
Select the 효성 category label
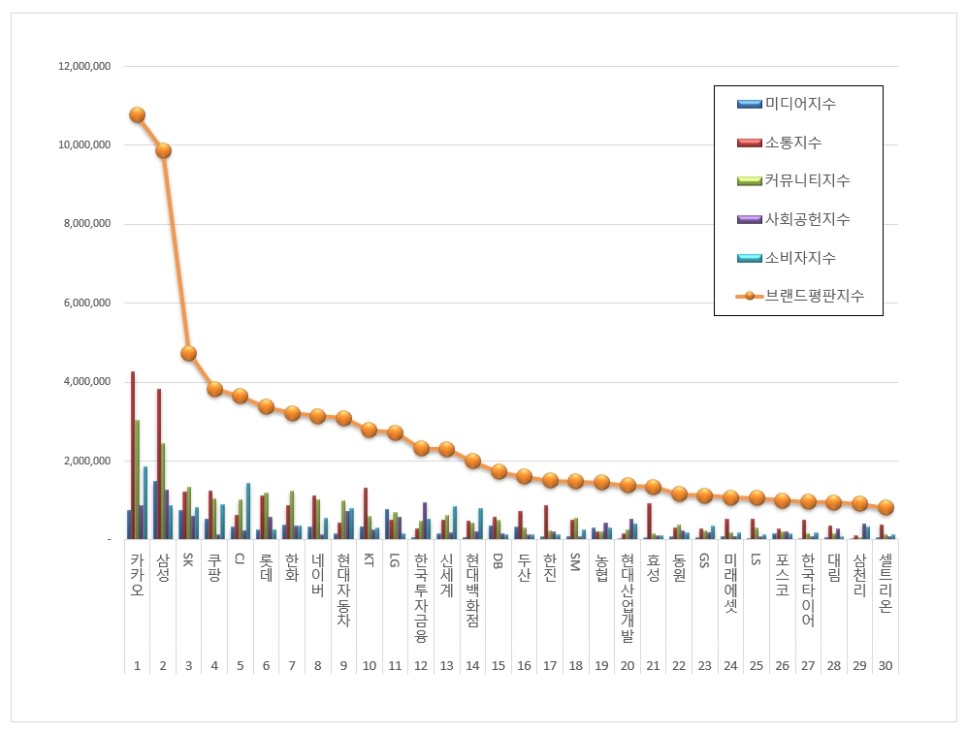654,568
